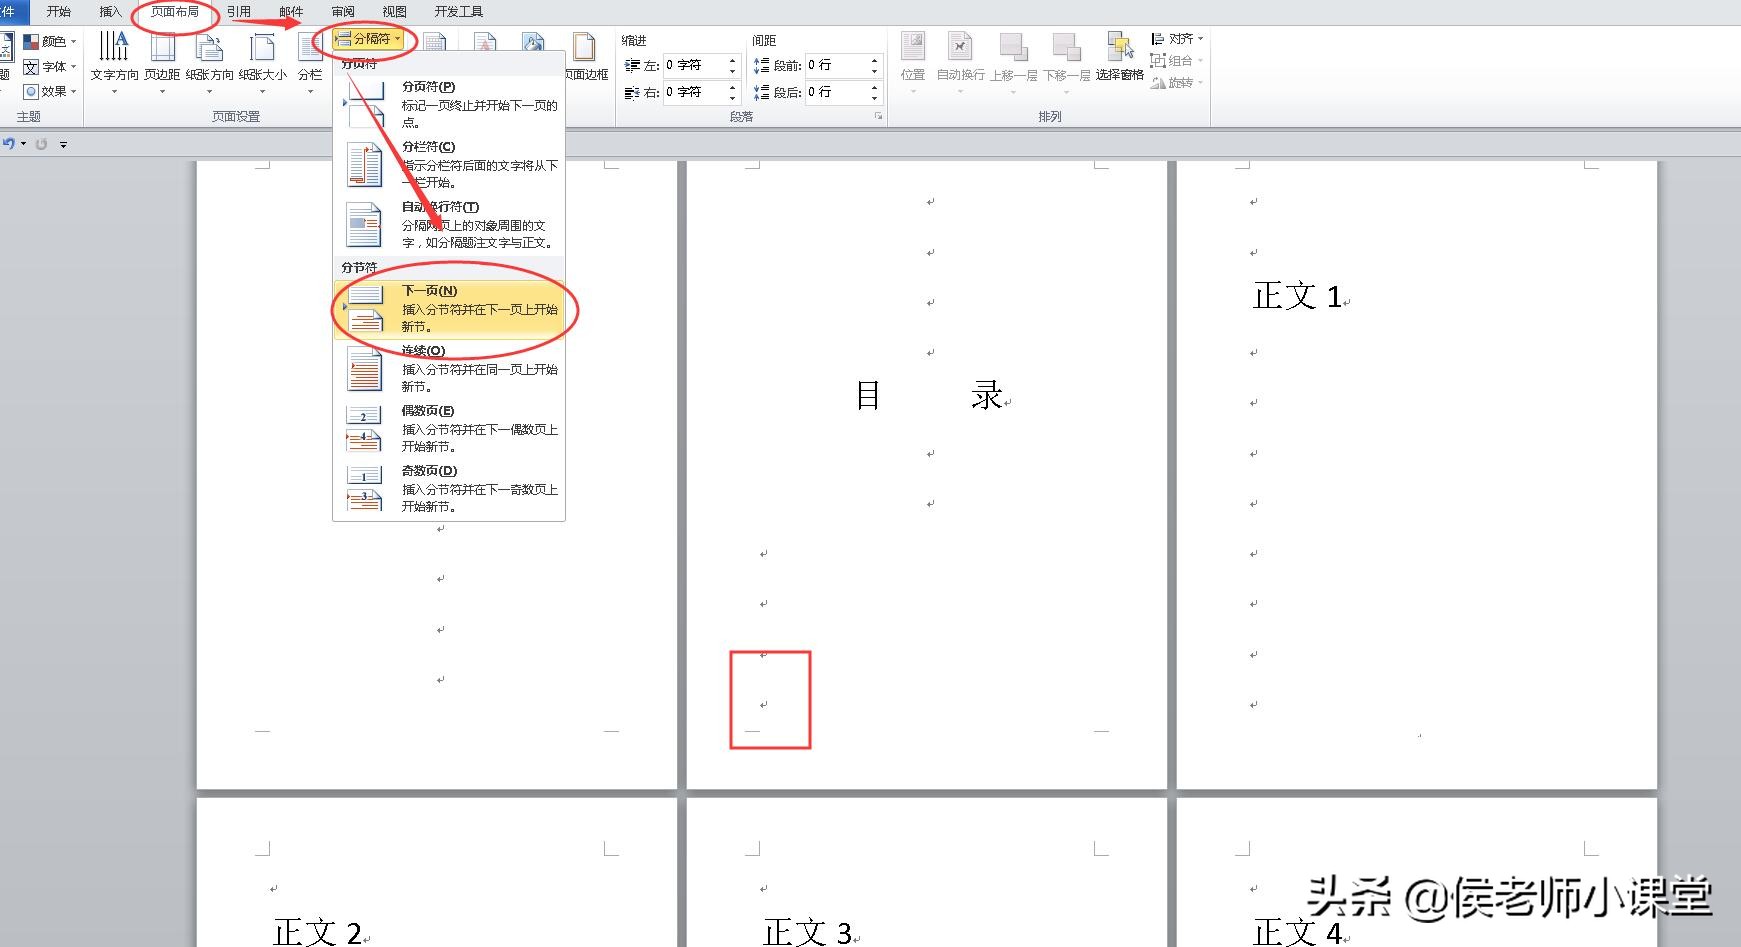Screen dimensions: 1741x947
Task: Click the 目 录 heading in the document
Action: pos(930,395)
